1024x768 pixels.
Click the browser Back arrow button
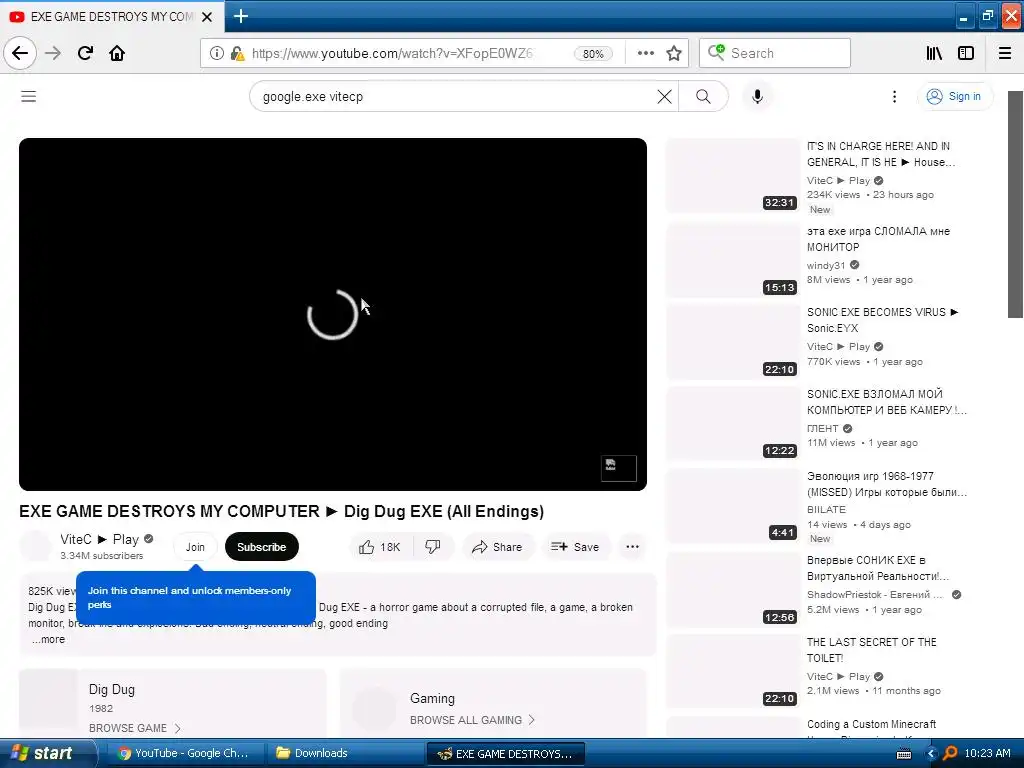tap(20, 53)
